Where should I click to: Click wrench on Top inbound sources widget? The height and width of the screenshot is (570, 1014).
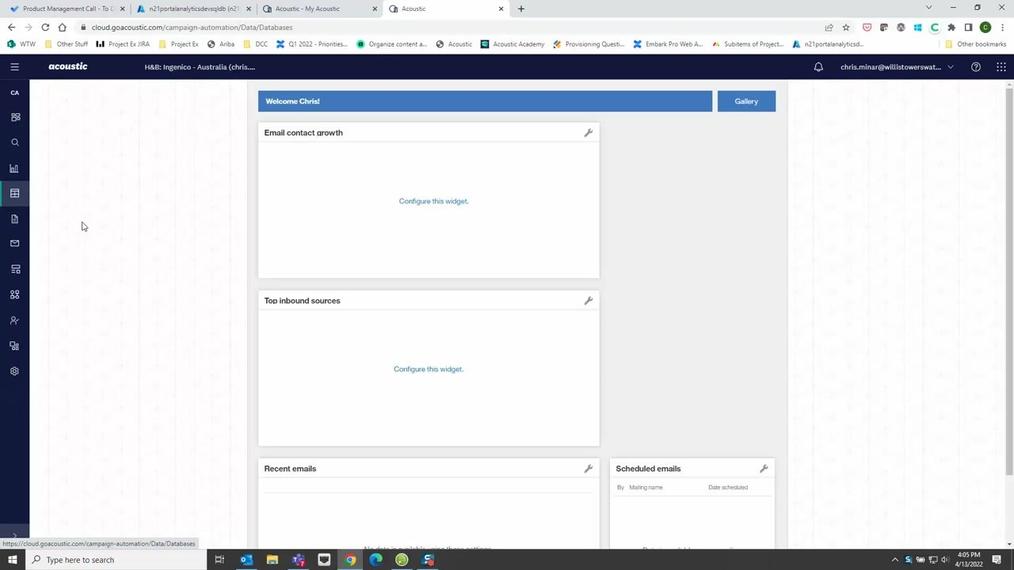(588, 301)
